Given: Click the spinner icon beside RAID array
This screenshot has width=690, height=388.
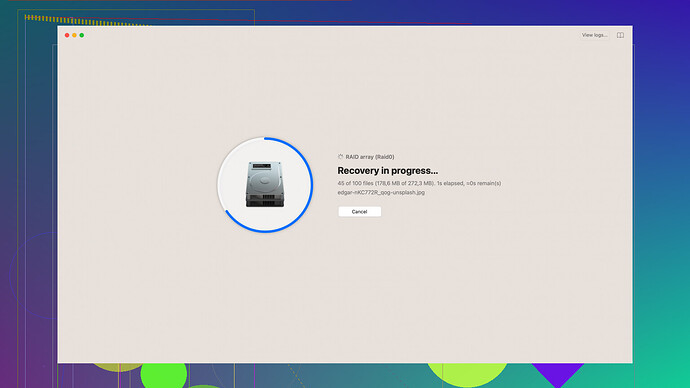Looking at the screenshot, I should pos(340,157).
